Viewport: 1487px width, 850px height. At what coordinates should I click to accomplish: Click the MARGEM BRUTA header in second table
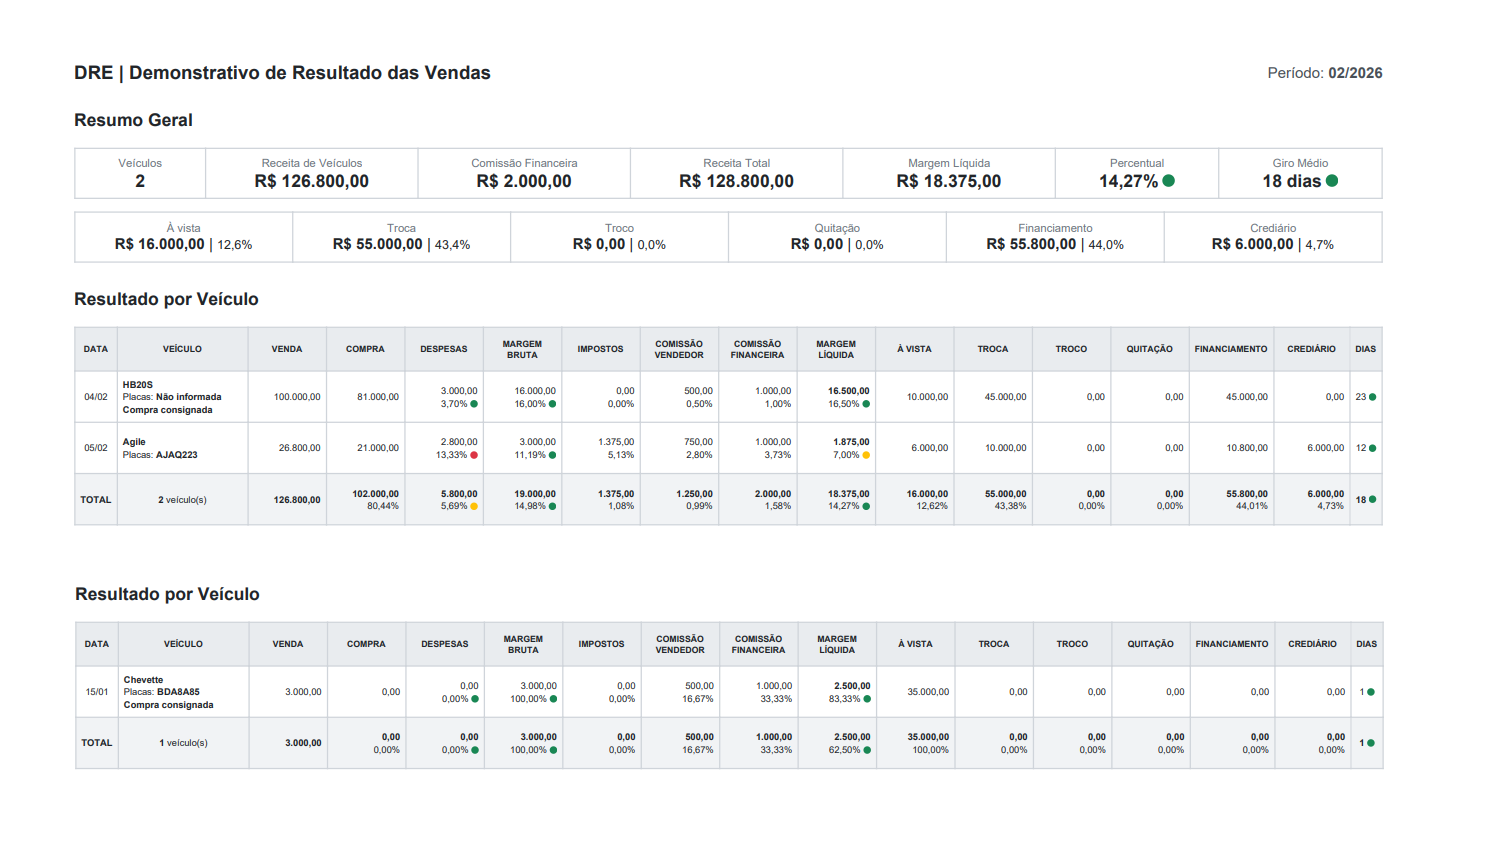click(523, 644)
